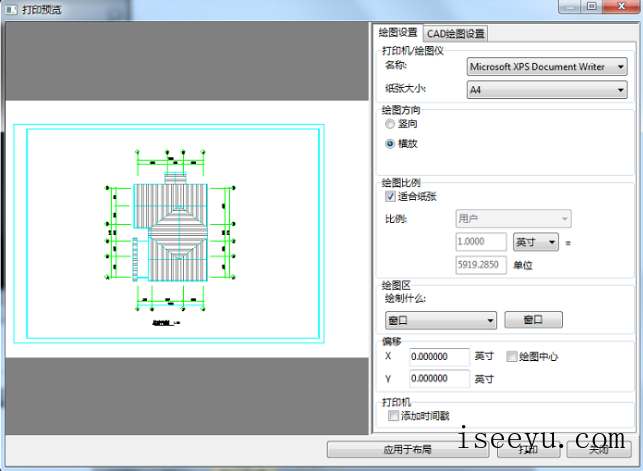
Task: Open the paper size dropdown showing A4
Action: pos(547,89)
